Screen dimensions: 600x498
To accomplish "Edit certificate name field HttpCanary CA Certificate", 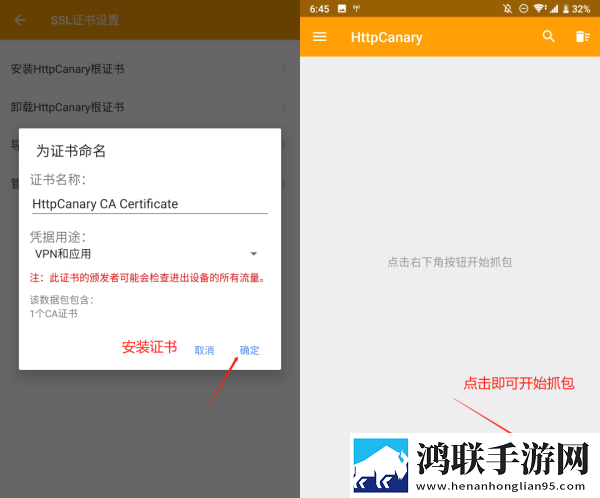I will (150, 204).
